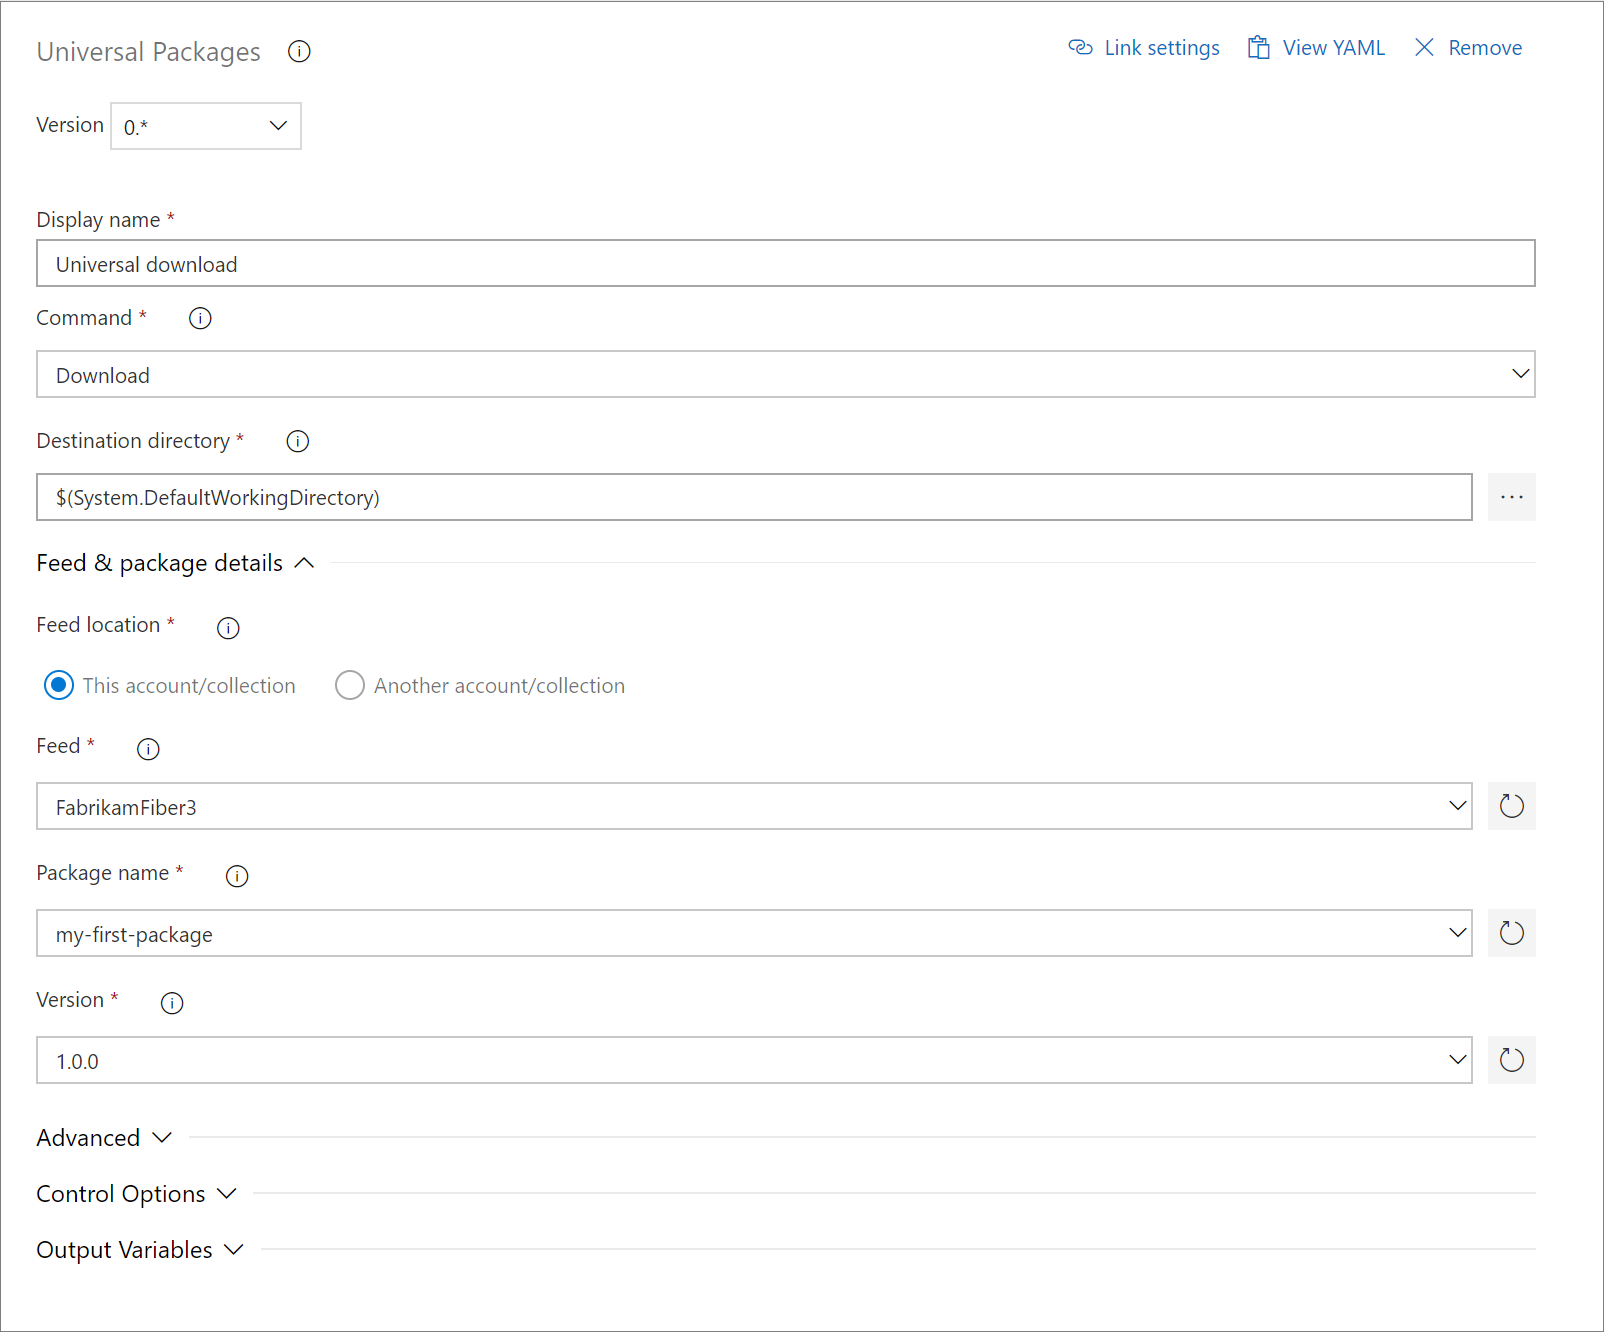Image resolution: width=1604 pixels, height=1332 pixels.
Task: Open the Command dropdown
Action: (x=1519, y=374)
